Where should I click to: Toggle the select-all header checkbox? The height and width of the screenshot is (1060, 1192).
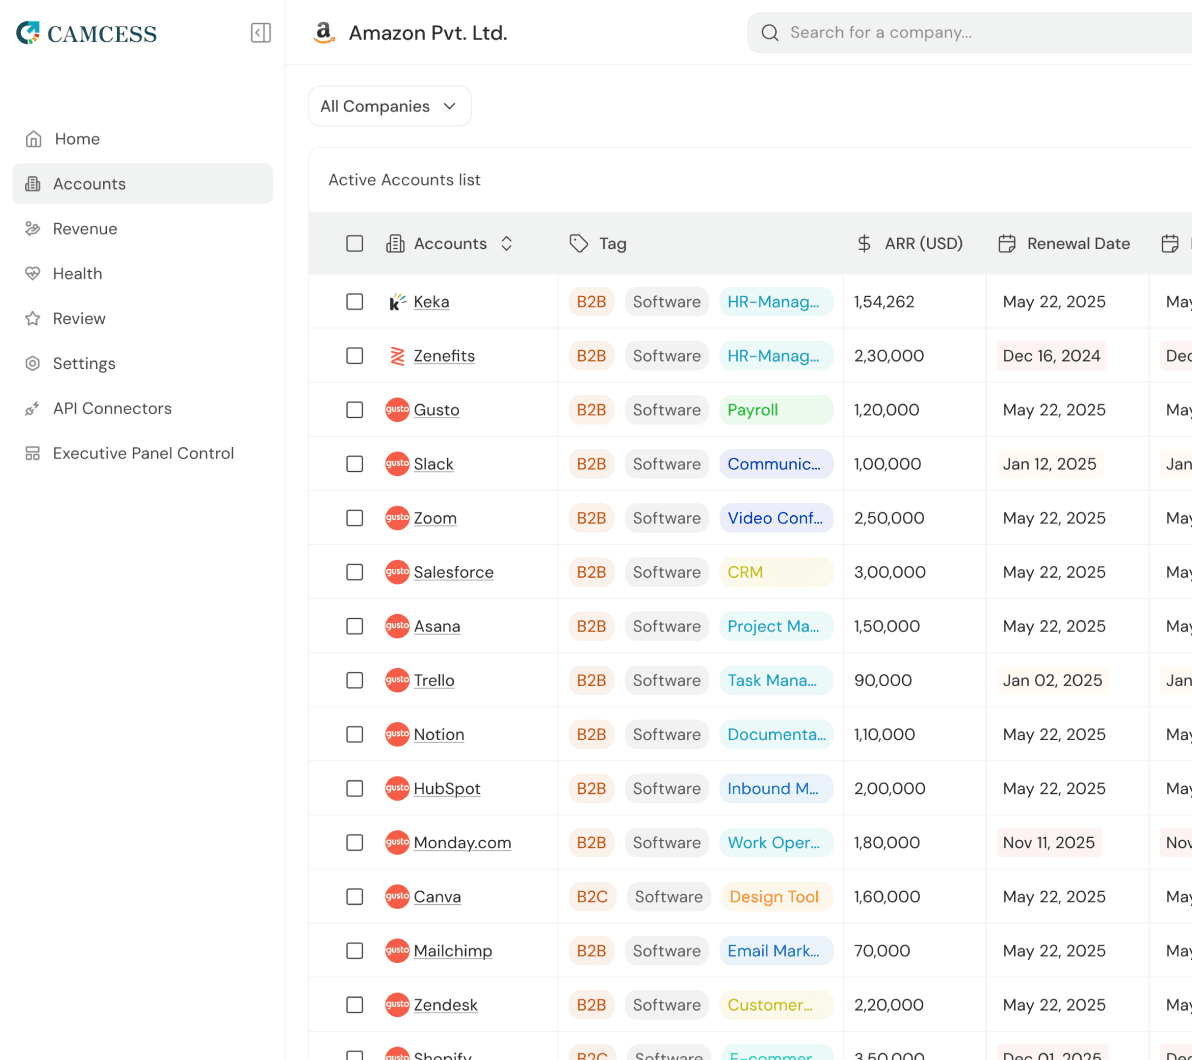[x=354, y=243]
